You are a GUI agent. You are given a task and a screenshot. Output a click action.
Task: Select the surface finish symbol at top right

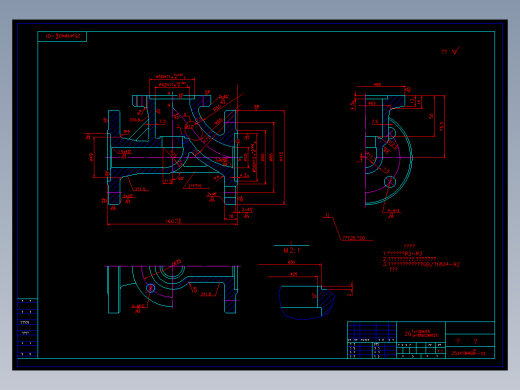(456, 51)
